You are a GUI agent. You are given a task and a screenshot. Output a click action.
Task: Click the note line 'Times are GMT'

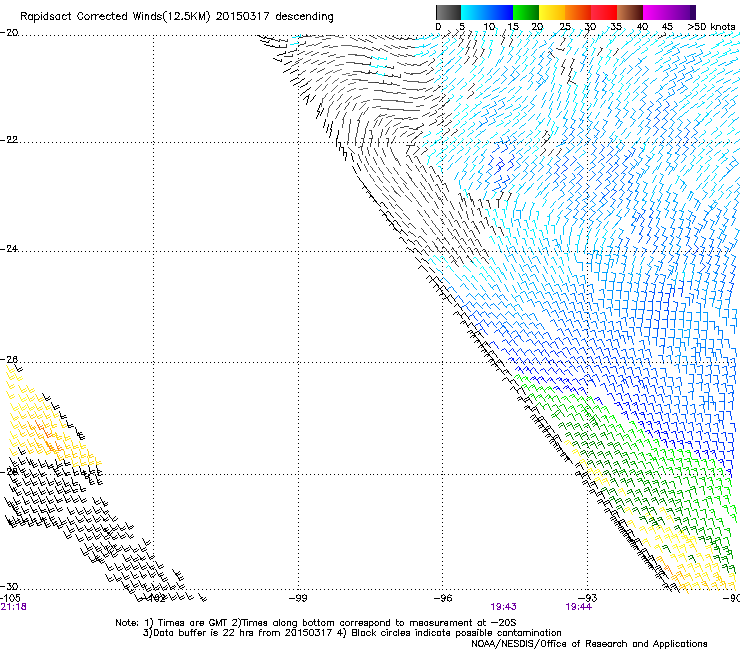(x=192, y=623)
